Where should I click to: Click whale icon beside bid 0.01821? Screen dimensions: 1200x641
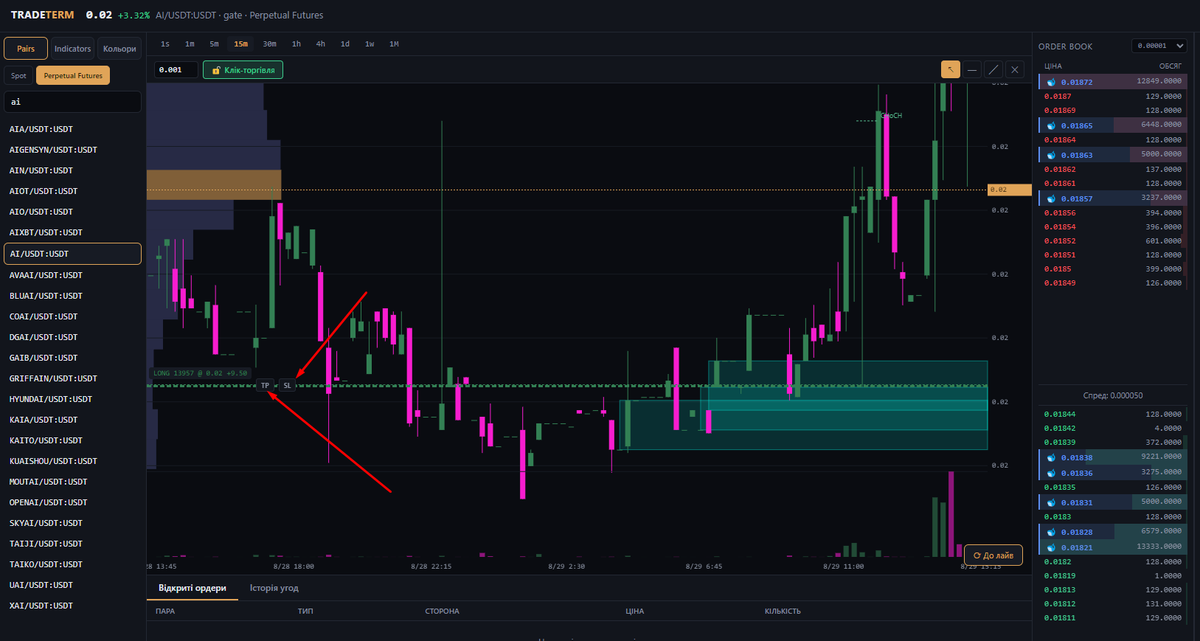[x=1052, y=547]
